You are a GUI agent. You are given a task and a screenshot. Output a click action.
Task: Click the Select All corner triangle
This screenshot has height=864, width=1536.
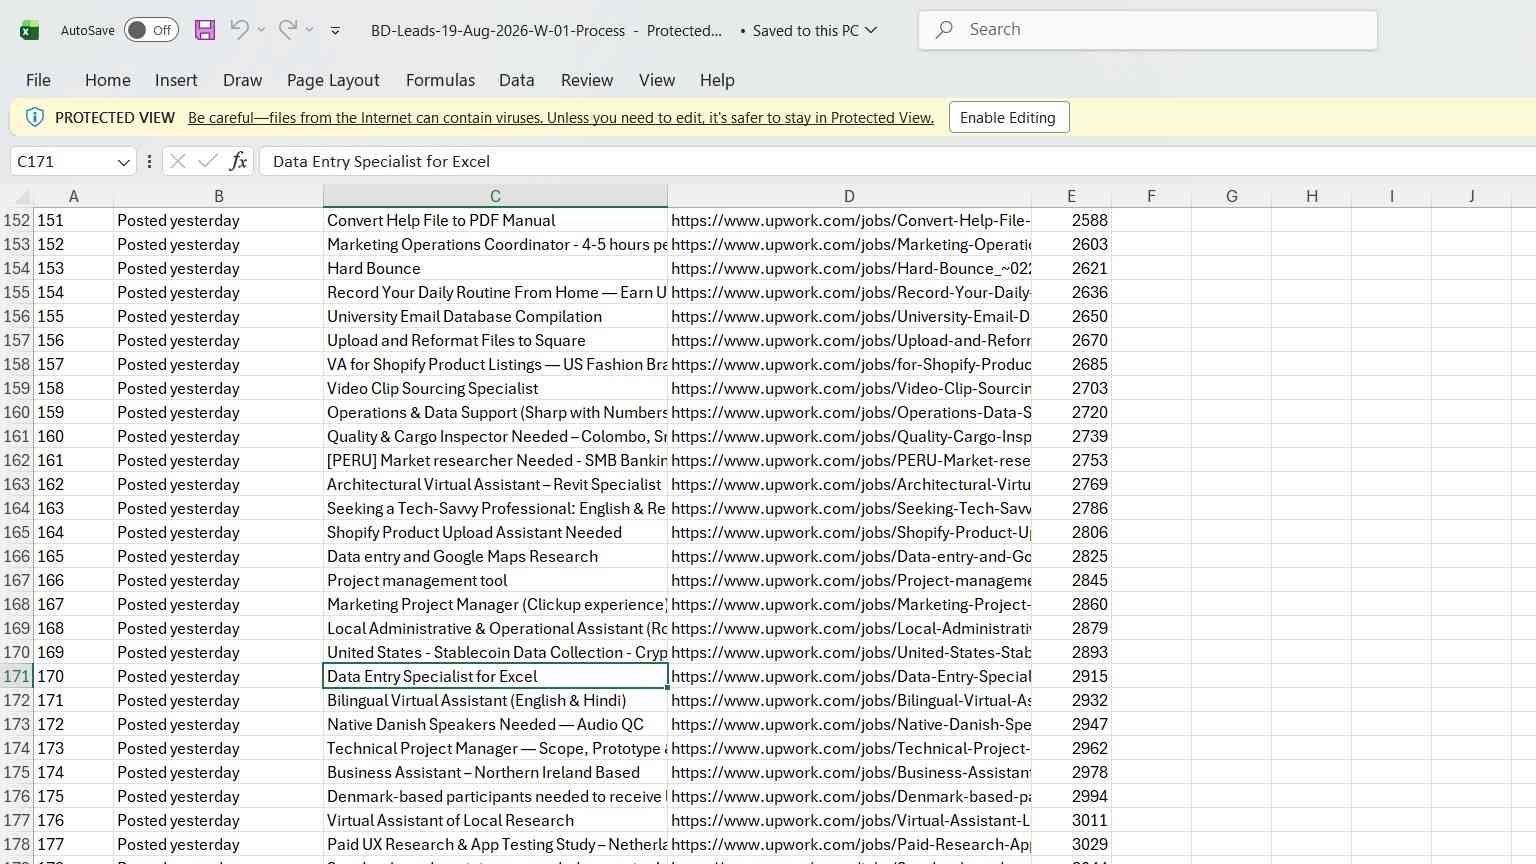click(x=21, y=197)
